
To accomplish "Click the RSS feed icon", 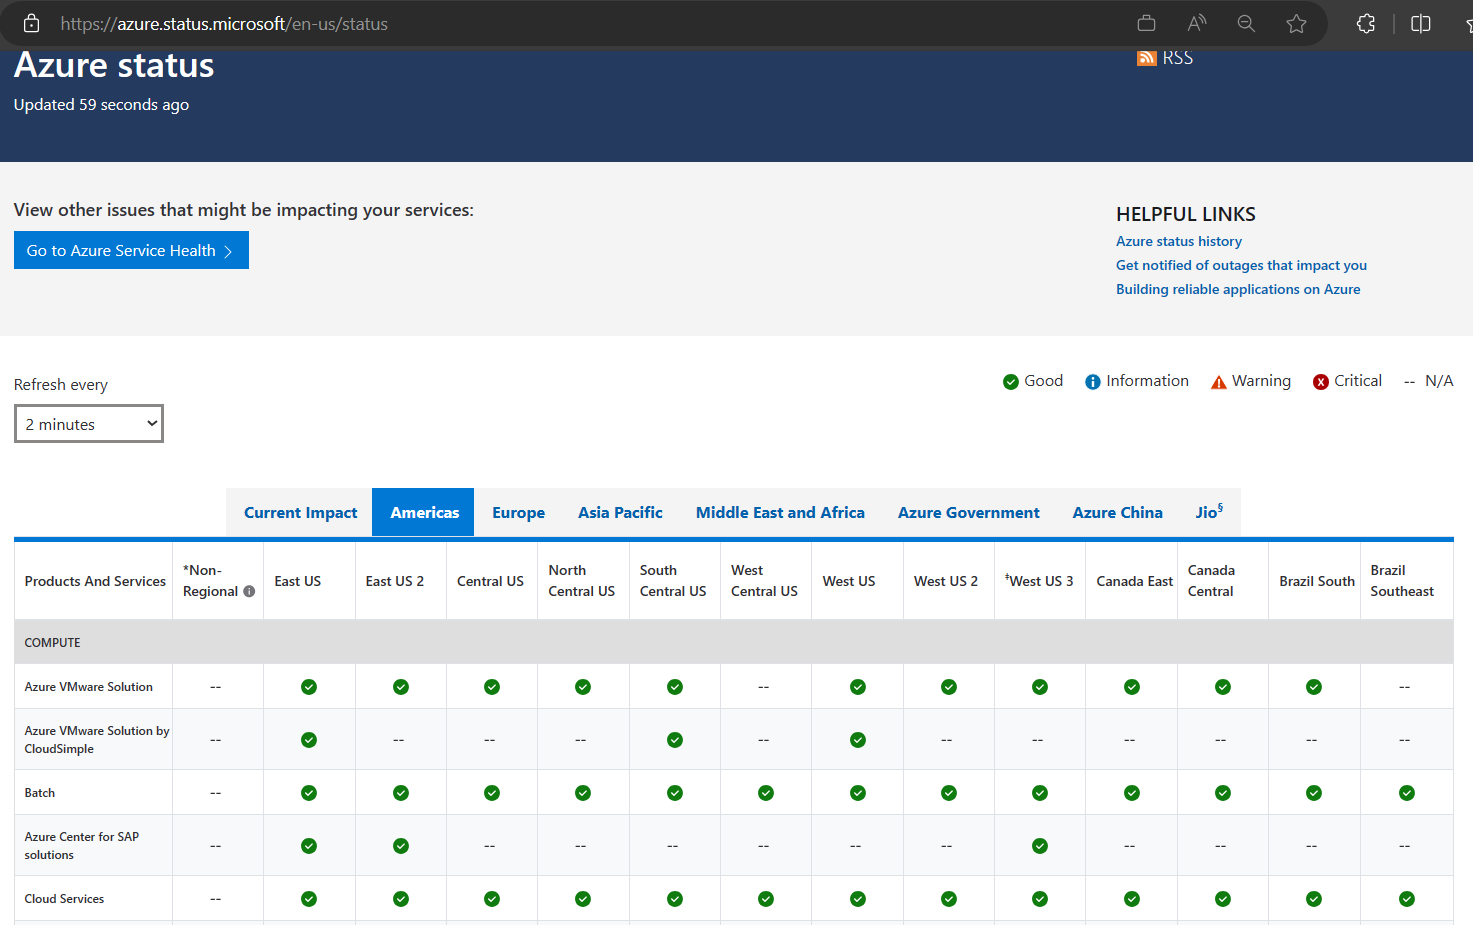I will (x=1146, y=58).
